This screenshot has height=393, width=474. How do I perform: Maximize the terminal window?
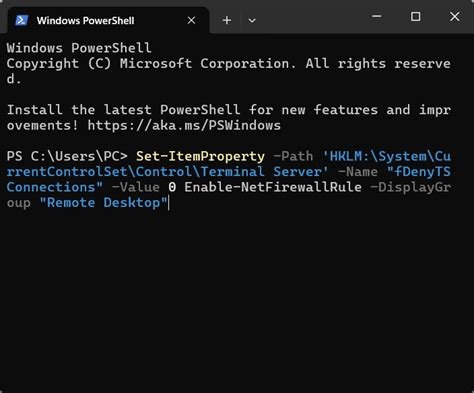pos(415,16)
